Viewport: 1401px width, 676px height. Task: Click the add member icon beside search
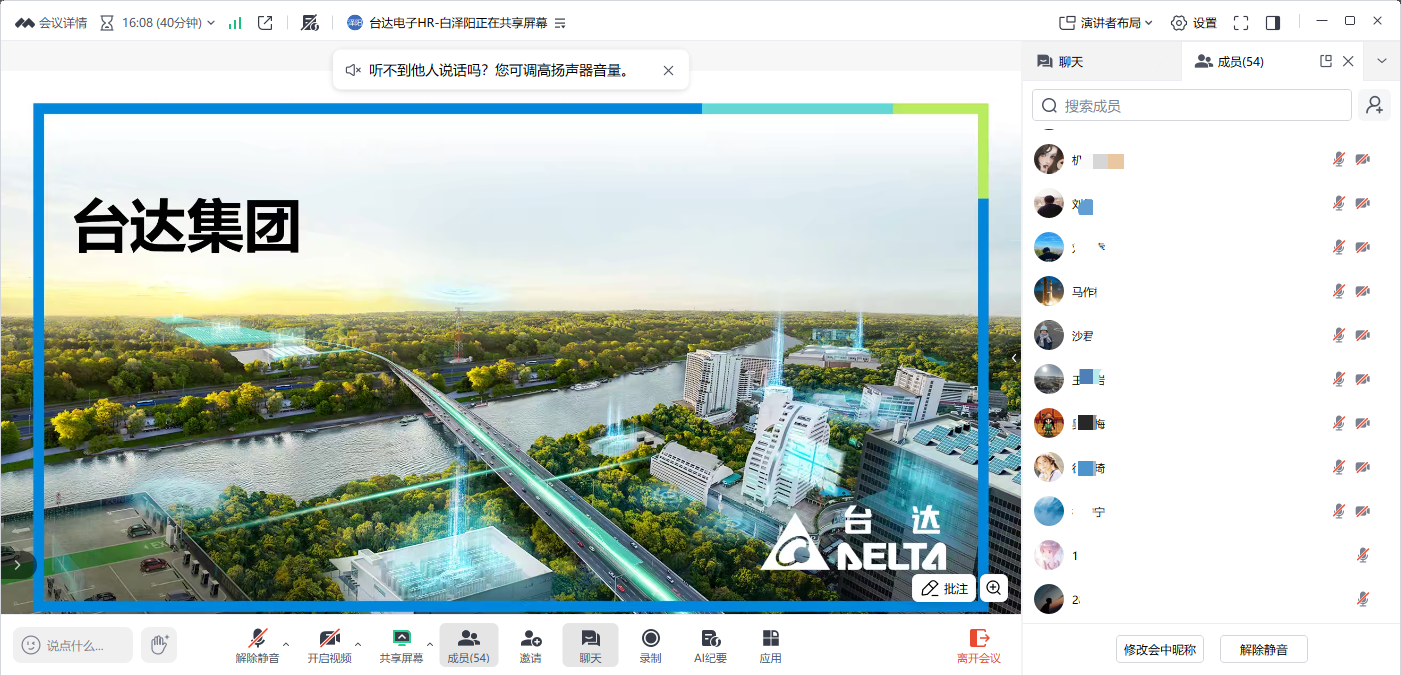pos(1374,105)
